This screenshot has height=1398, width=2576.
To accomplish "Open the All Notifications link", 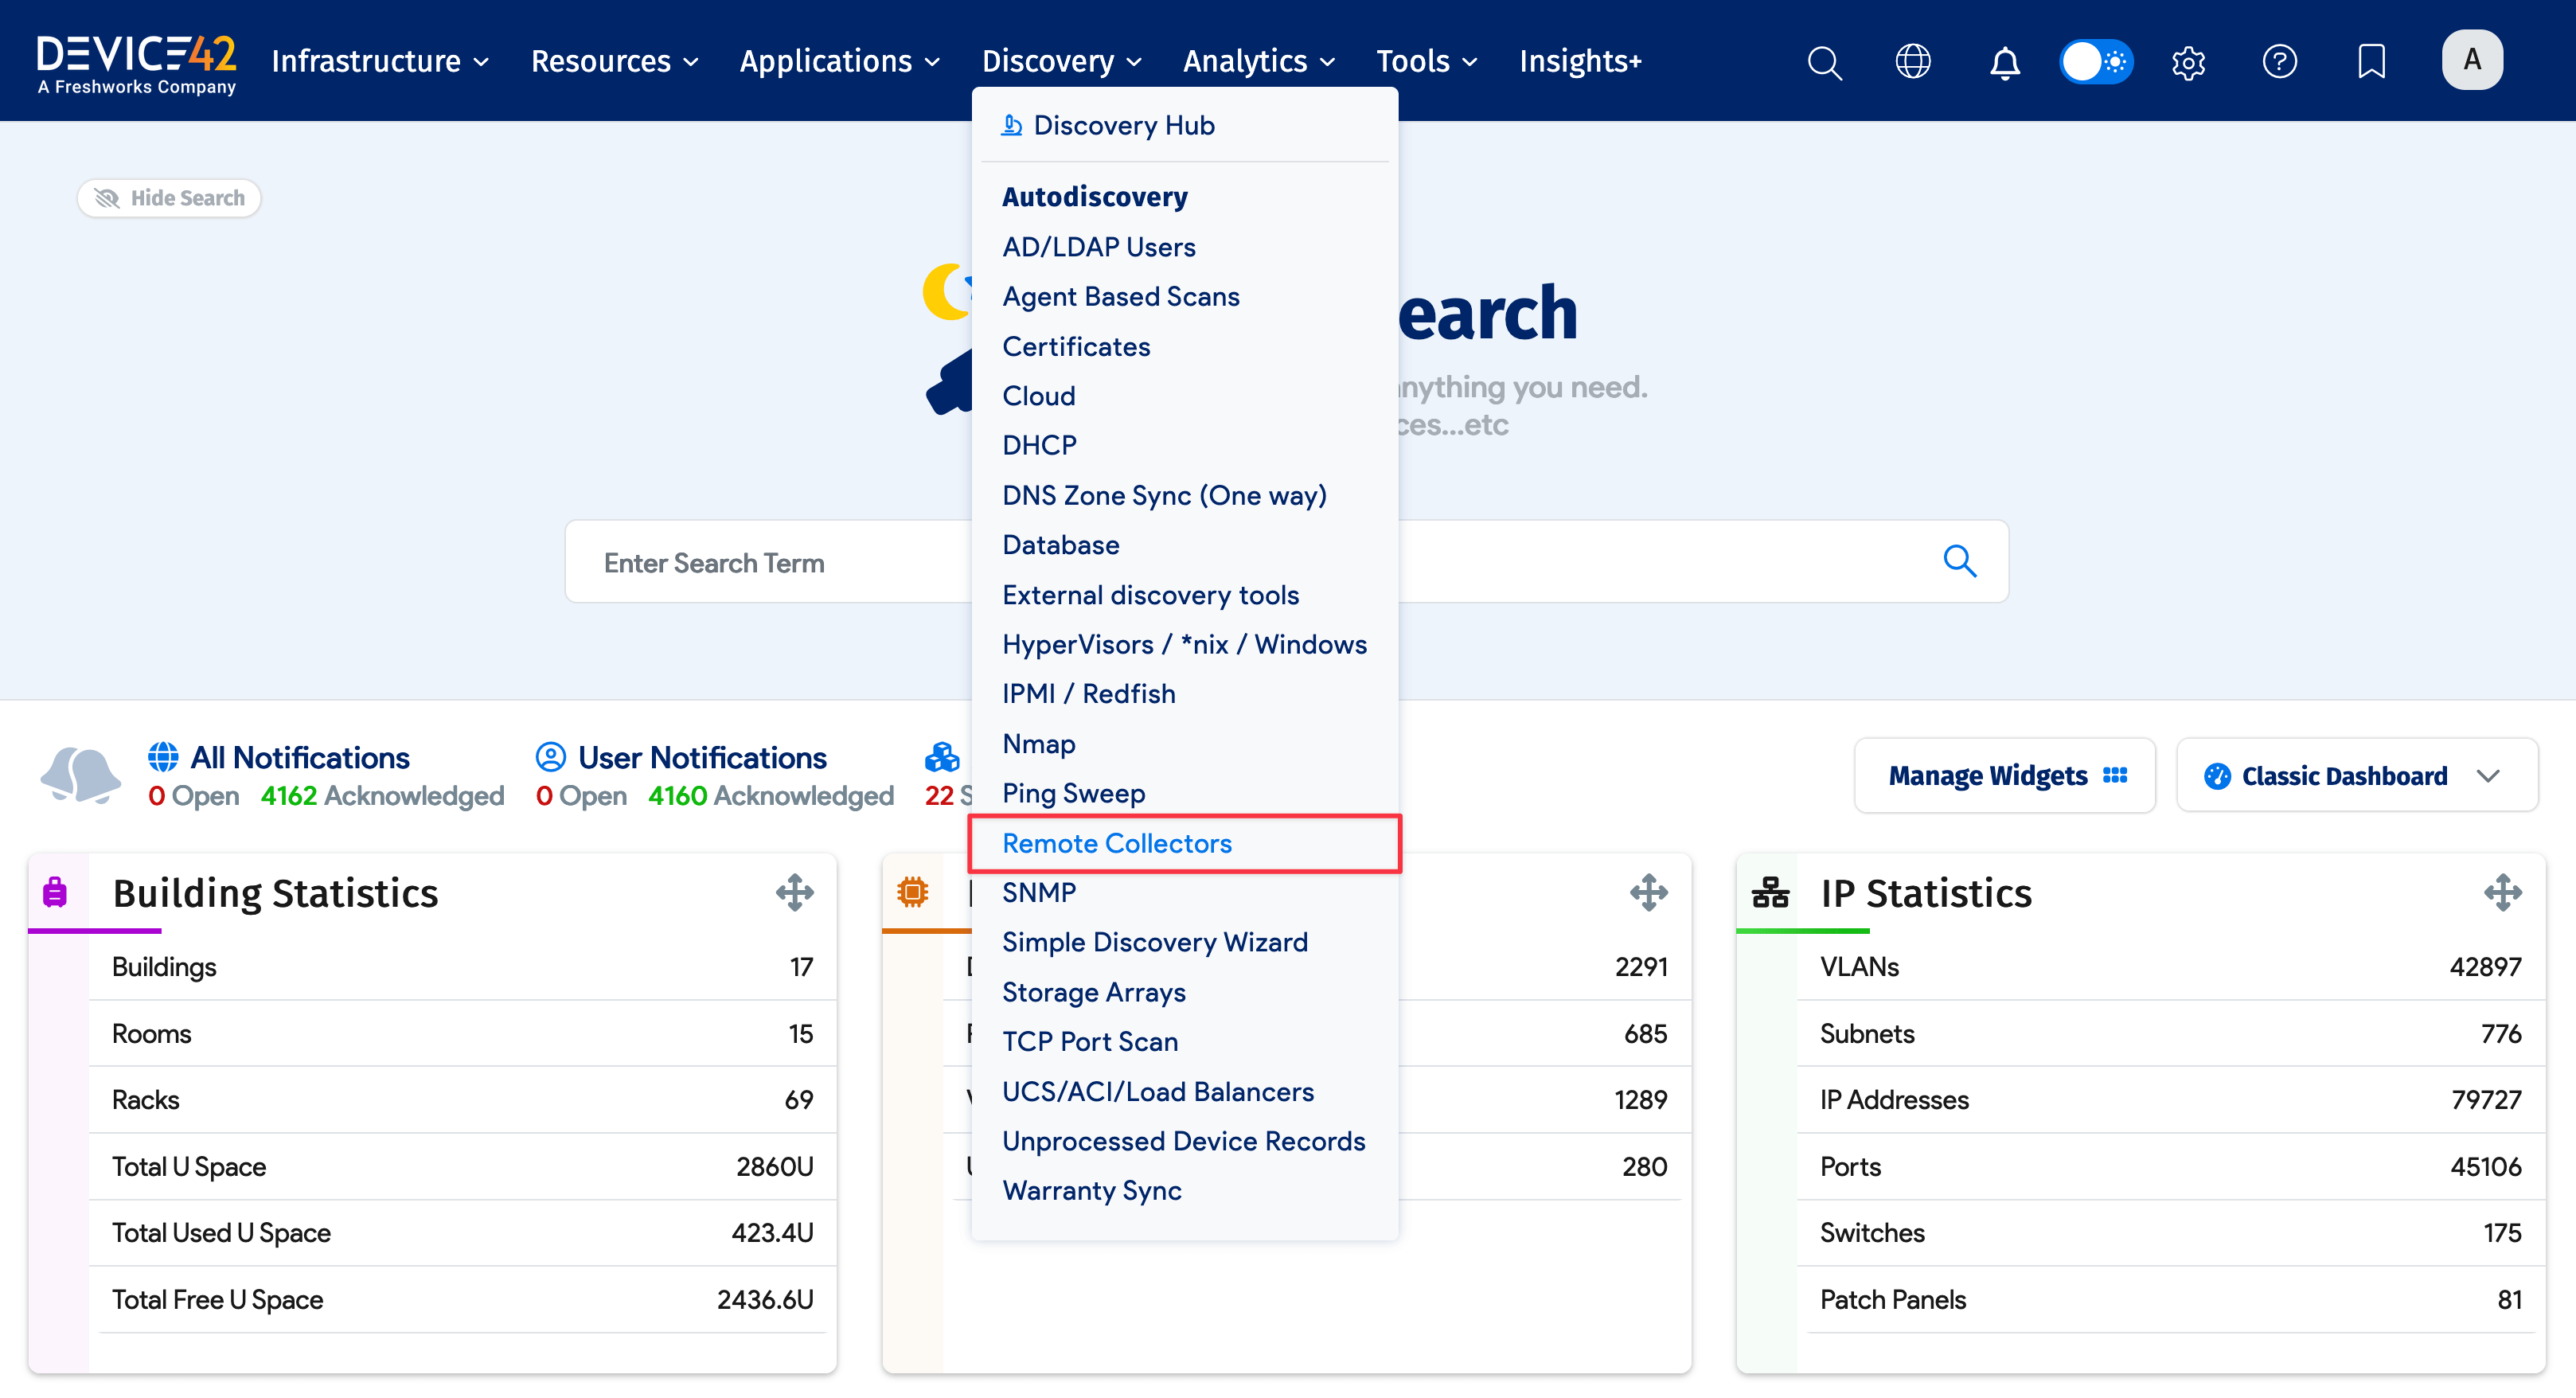I will point(299,757).
